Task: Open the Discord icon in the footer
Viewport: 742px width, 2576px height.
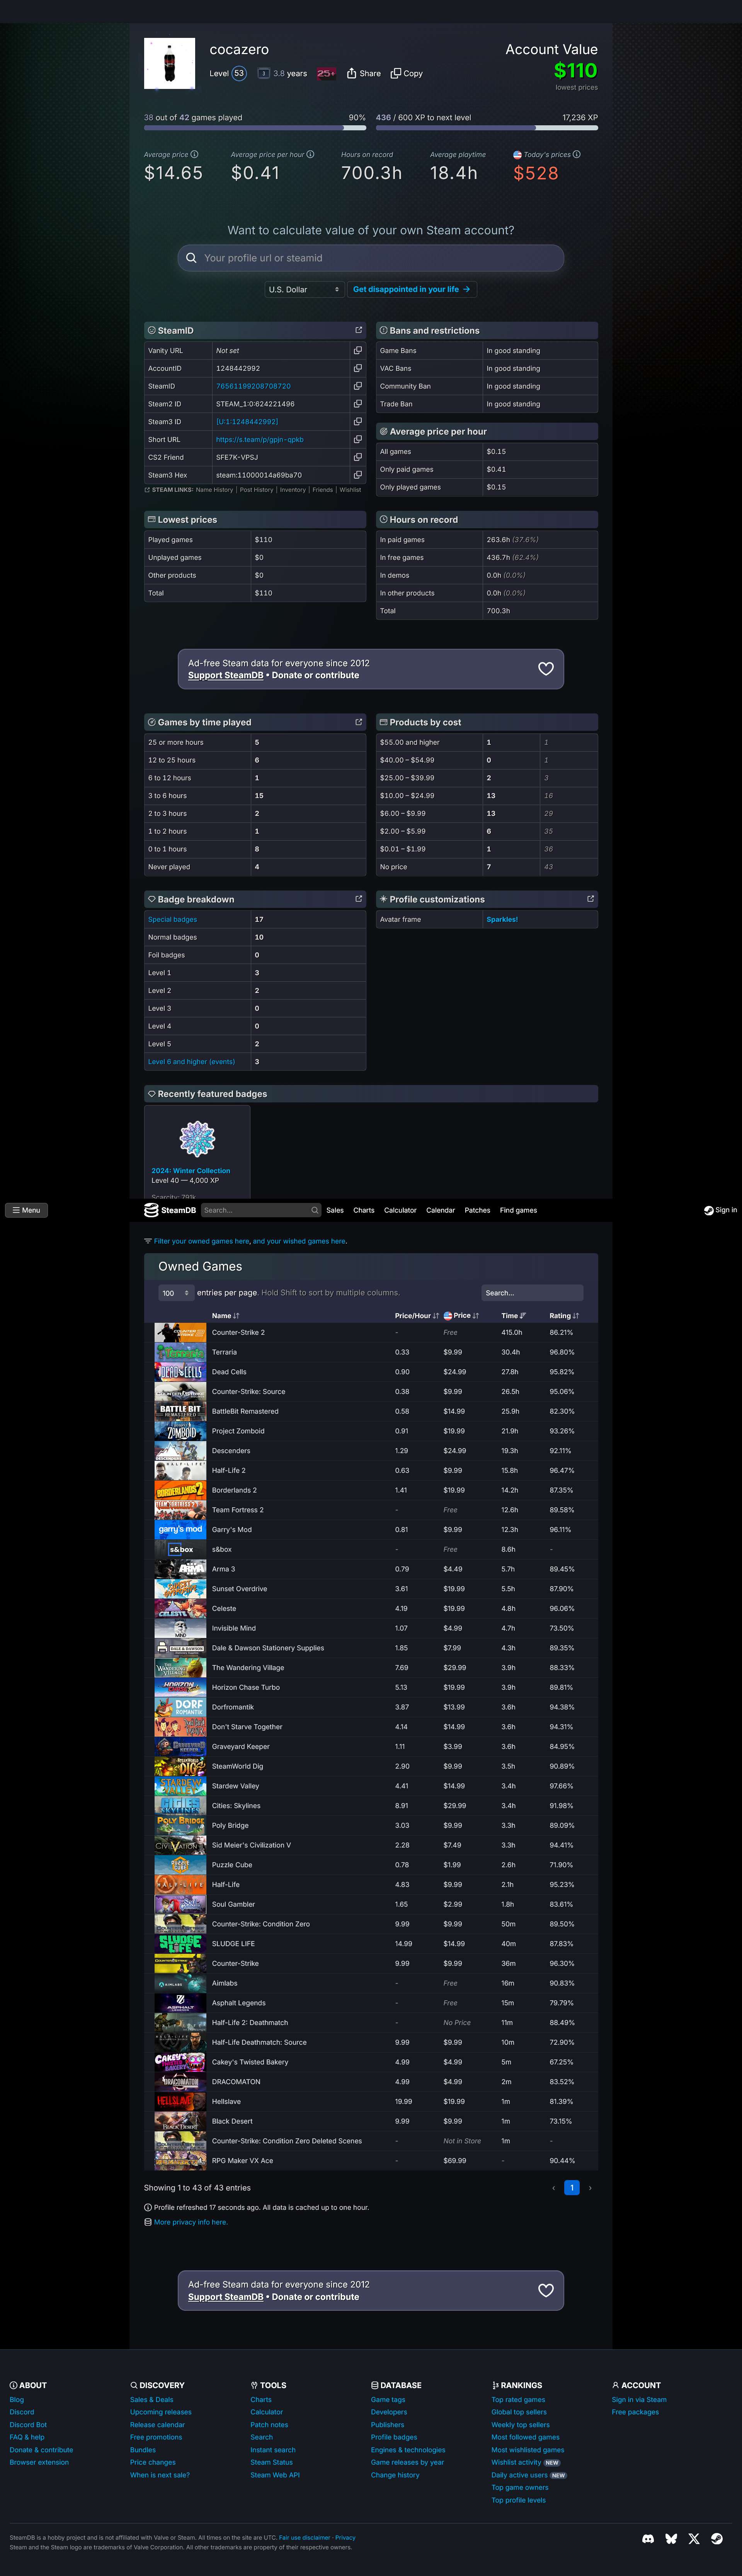Action: click(x=648, y=2538)
